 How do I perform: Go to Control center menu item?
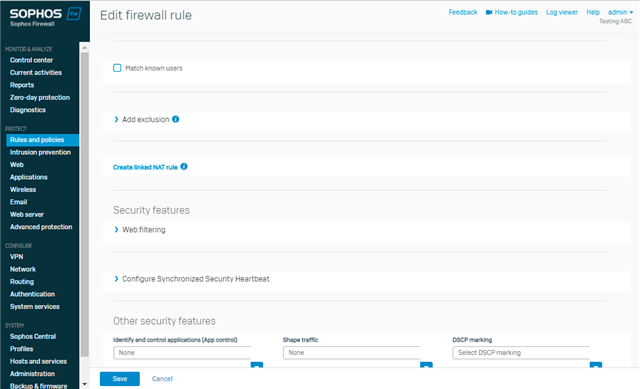pyautogui.click(x=31, y=60)
